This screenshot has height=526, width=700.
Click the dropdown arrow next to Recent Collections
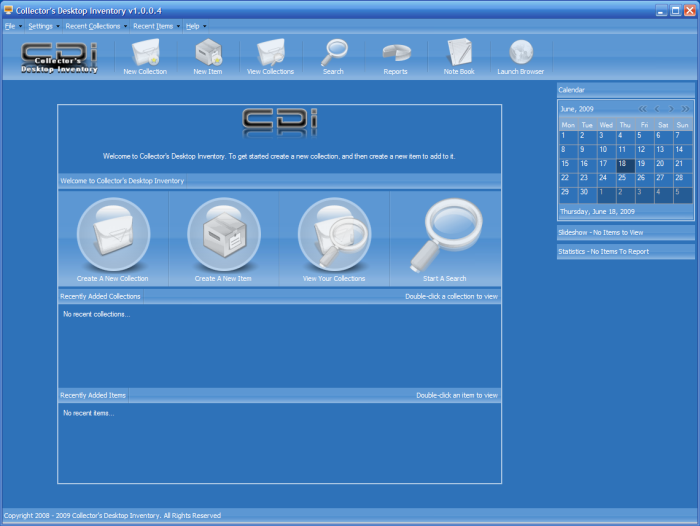coord(125,26)
